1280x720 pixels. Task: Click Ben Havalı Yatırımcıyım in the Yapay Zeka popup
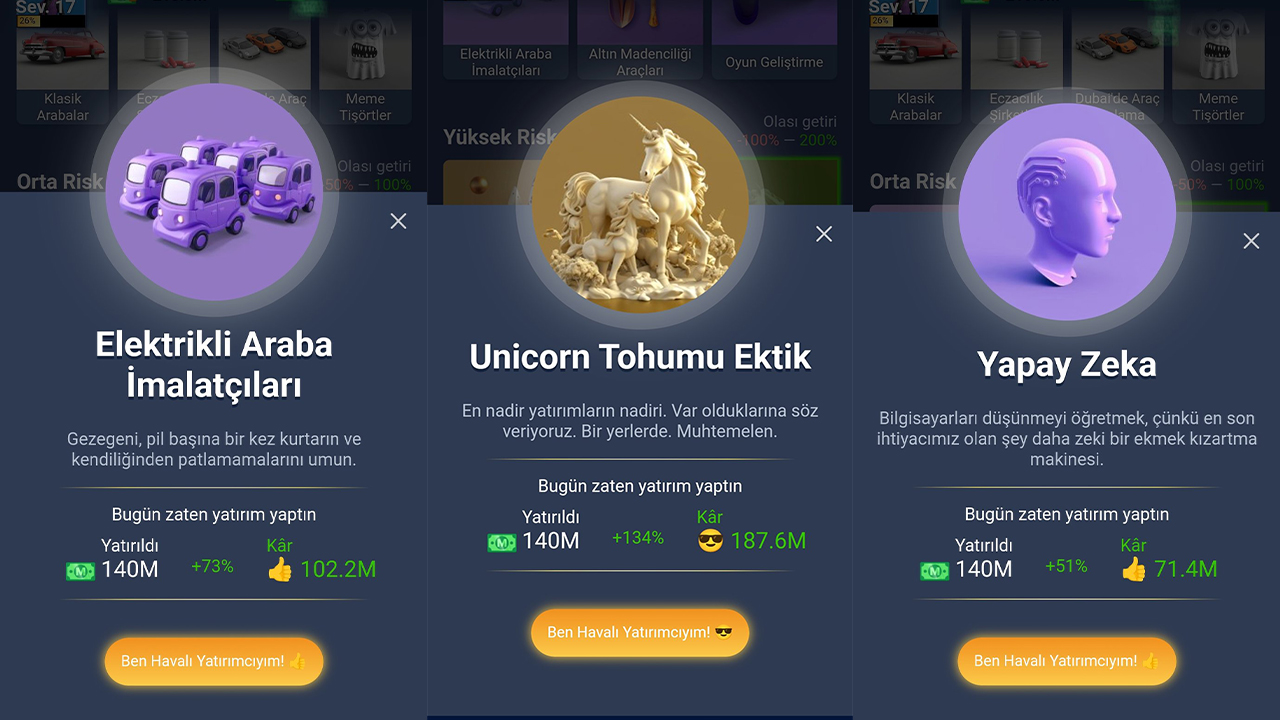point(1067,662)
